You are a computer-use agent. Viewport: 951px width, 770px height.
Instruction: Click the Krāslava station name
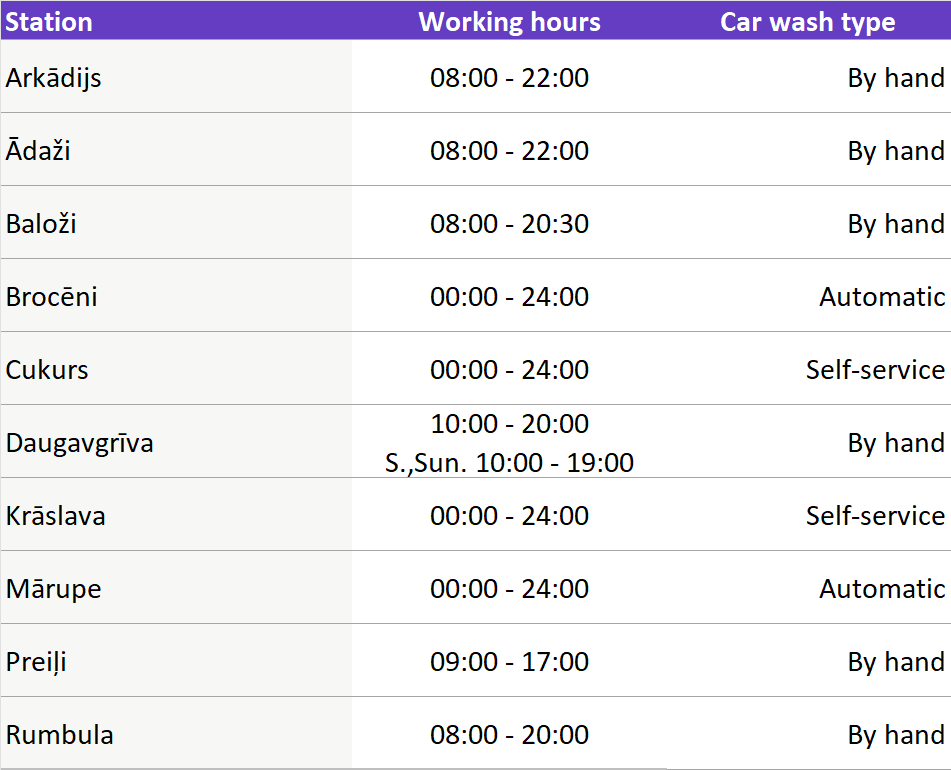[56, 516]
